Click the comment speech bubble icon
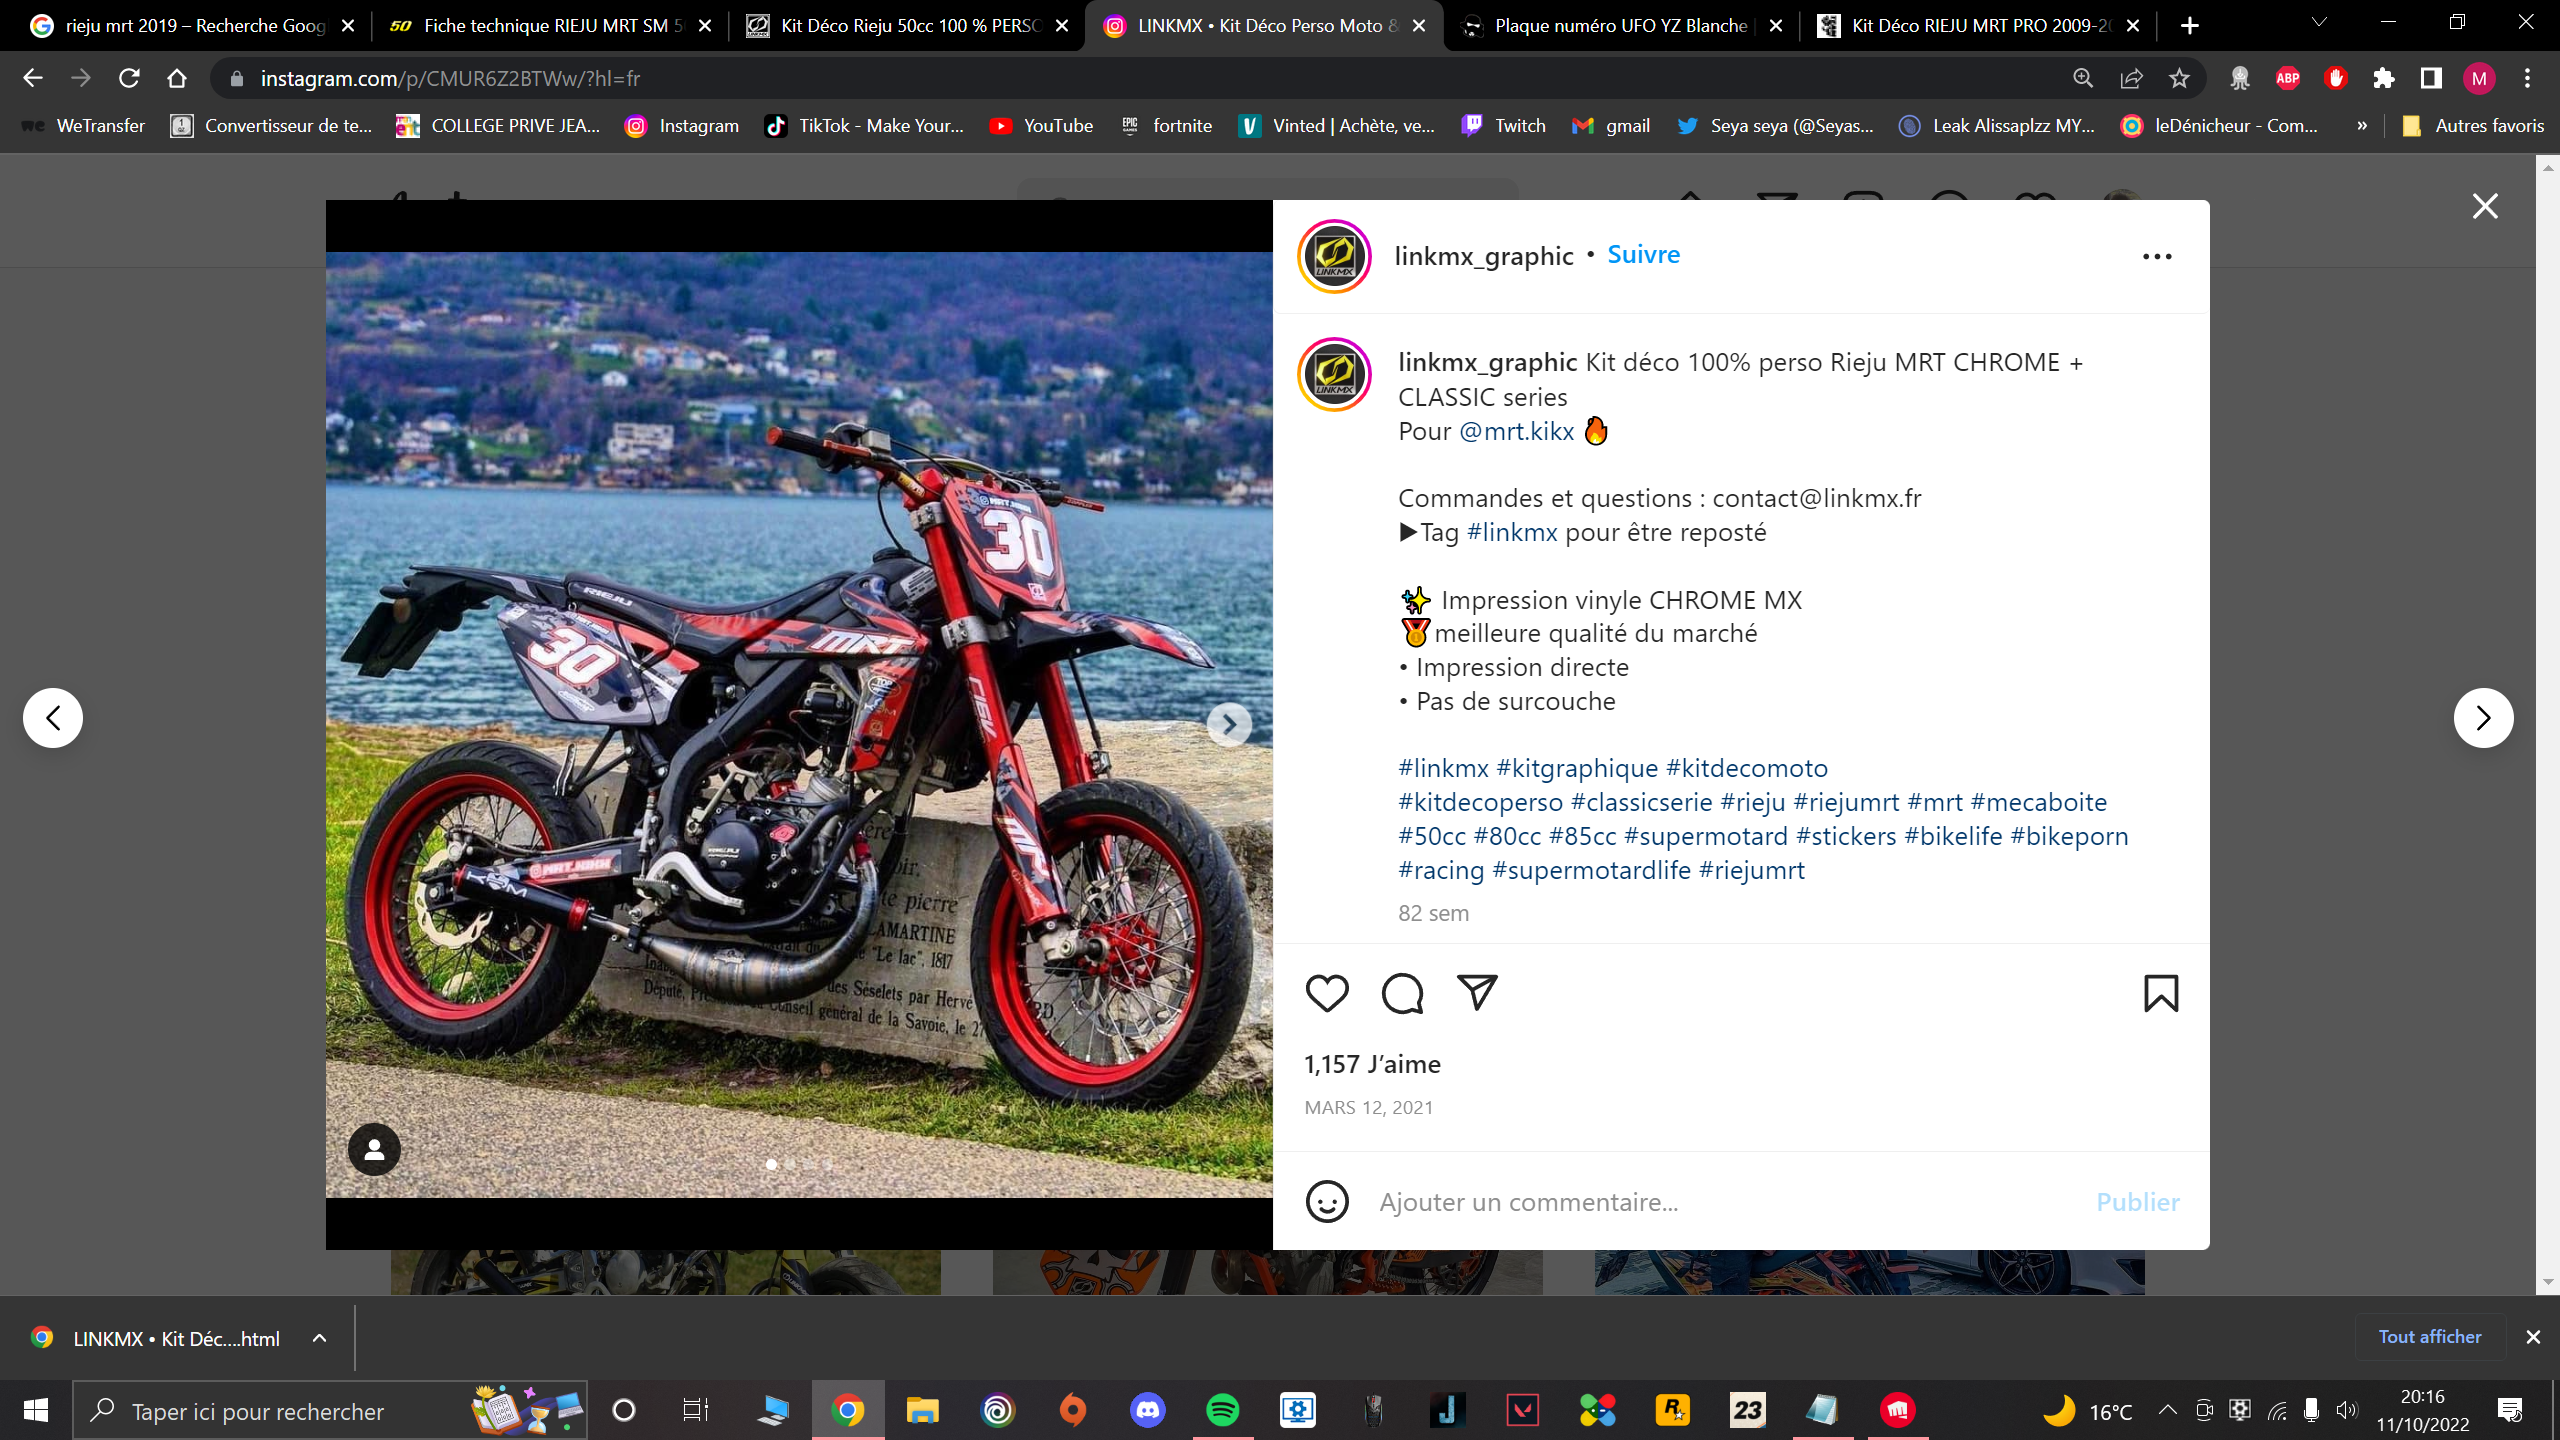Image resolution: width=2560 pixels, height=1440 pixels. pos(1402,993)
